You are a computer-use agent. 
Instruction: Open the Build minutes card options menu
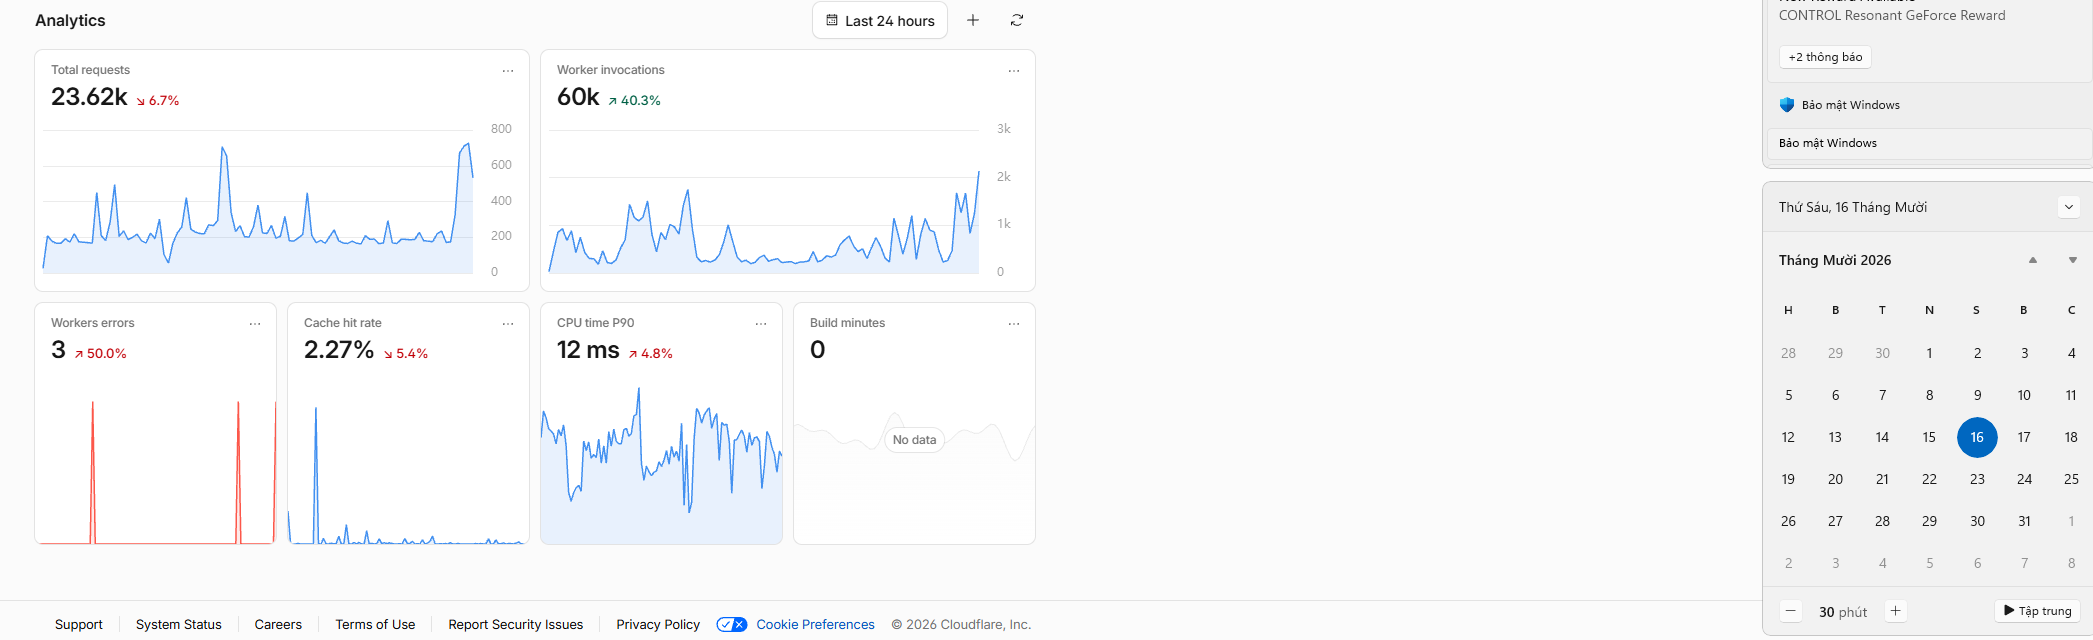pos(1014,324)
